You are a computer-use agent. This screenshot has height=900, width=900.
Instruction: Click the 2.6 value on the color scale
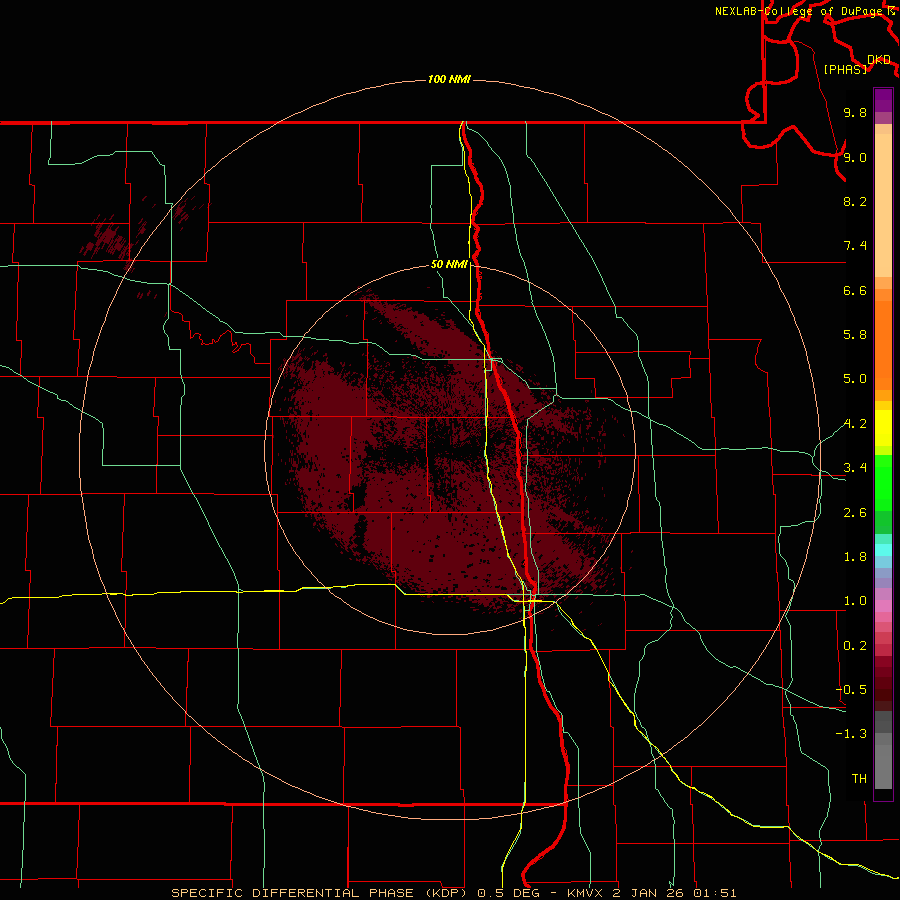tap(855, 512)
